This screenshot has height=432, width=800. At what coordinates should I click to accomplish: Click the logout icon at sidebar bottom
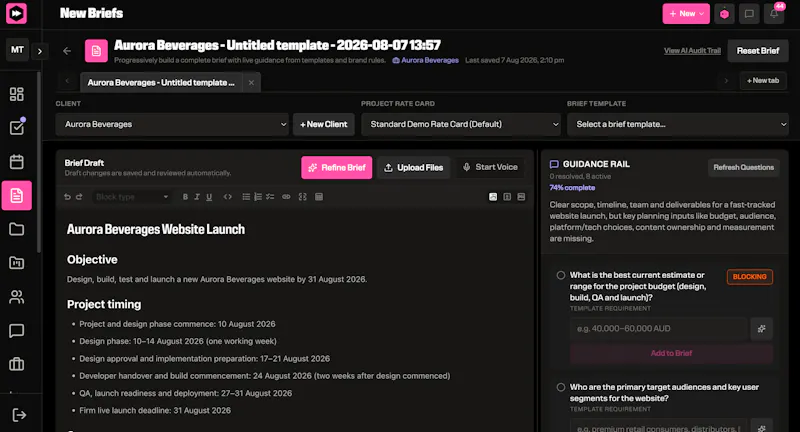[x=19, y=415]
